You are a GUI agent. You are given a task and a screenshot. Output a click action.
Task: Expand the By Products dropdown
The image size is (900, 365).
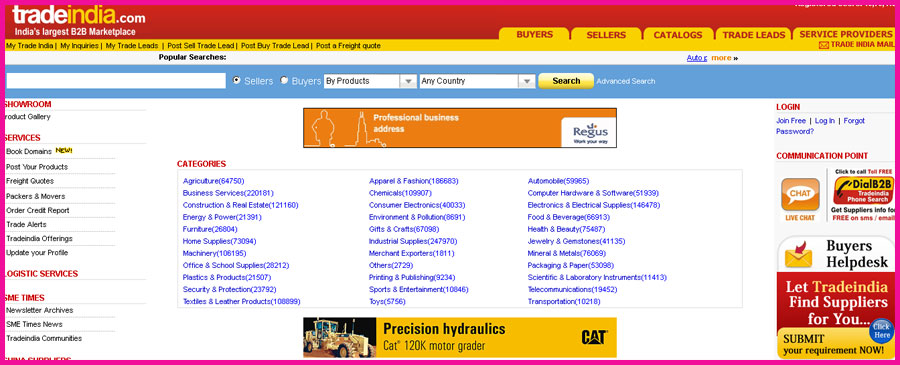coord(370,81)
